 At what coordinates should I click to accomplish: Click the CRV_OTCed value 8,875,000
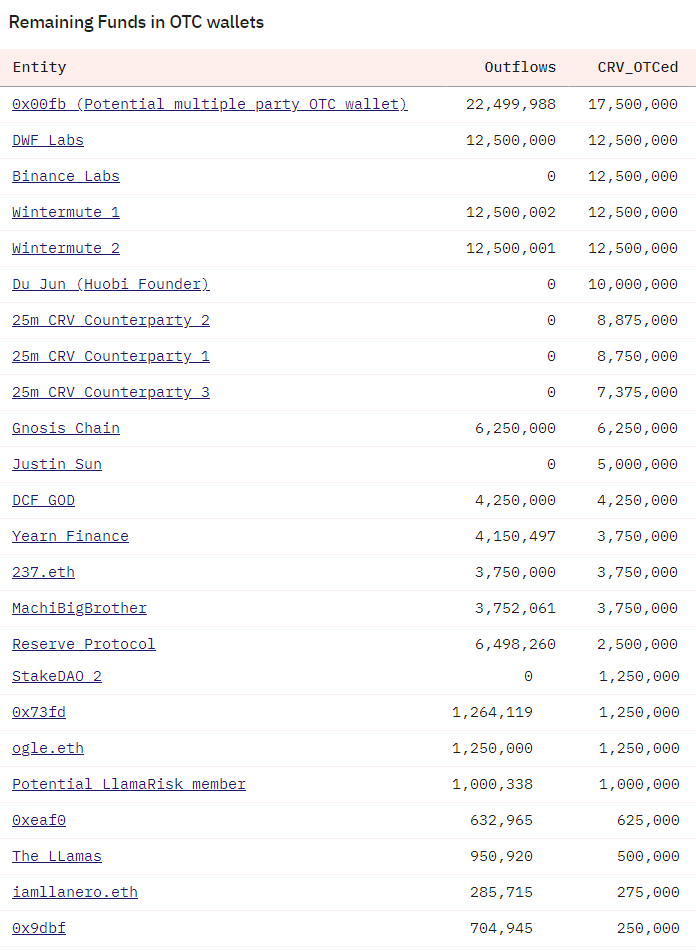click(638, 320)
